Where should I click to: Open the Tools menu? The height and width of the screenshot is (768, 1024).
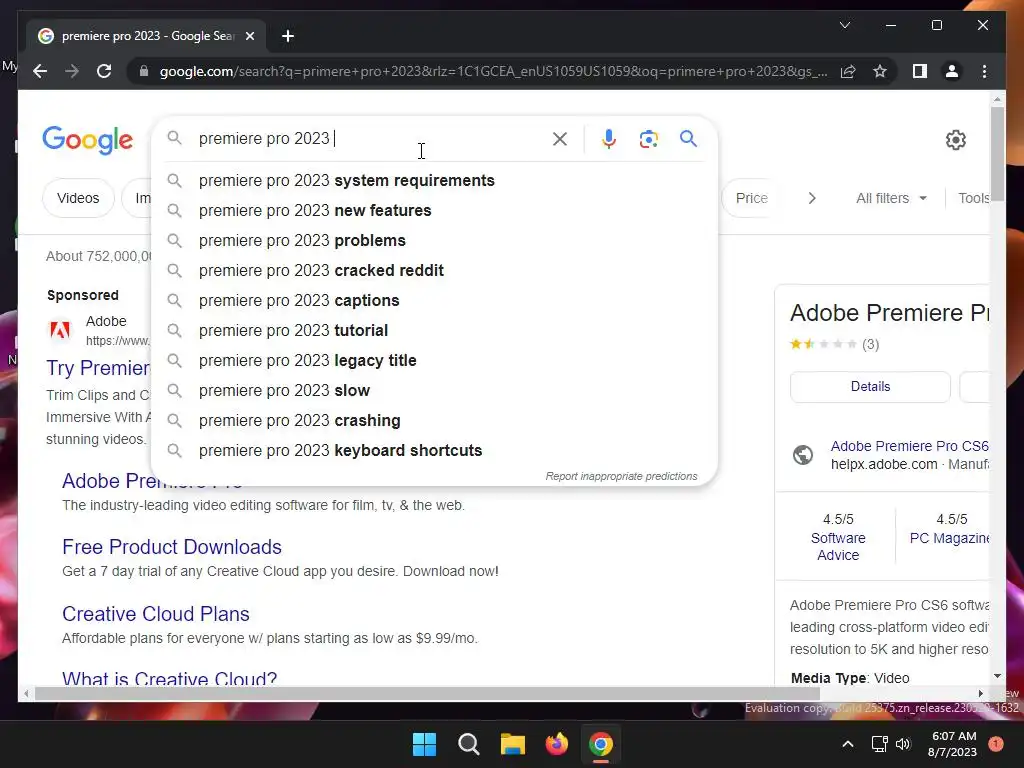coord(973,198)
